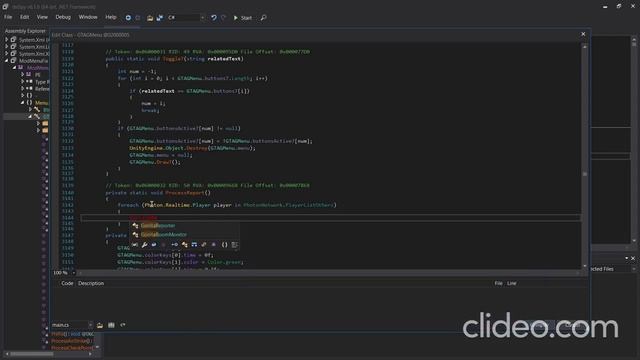Expand the Type References node

pyautogui.click(x=22, y=82)
